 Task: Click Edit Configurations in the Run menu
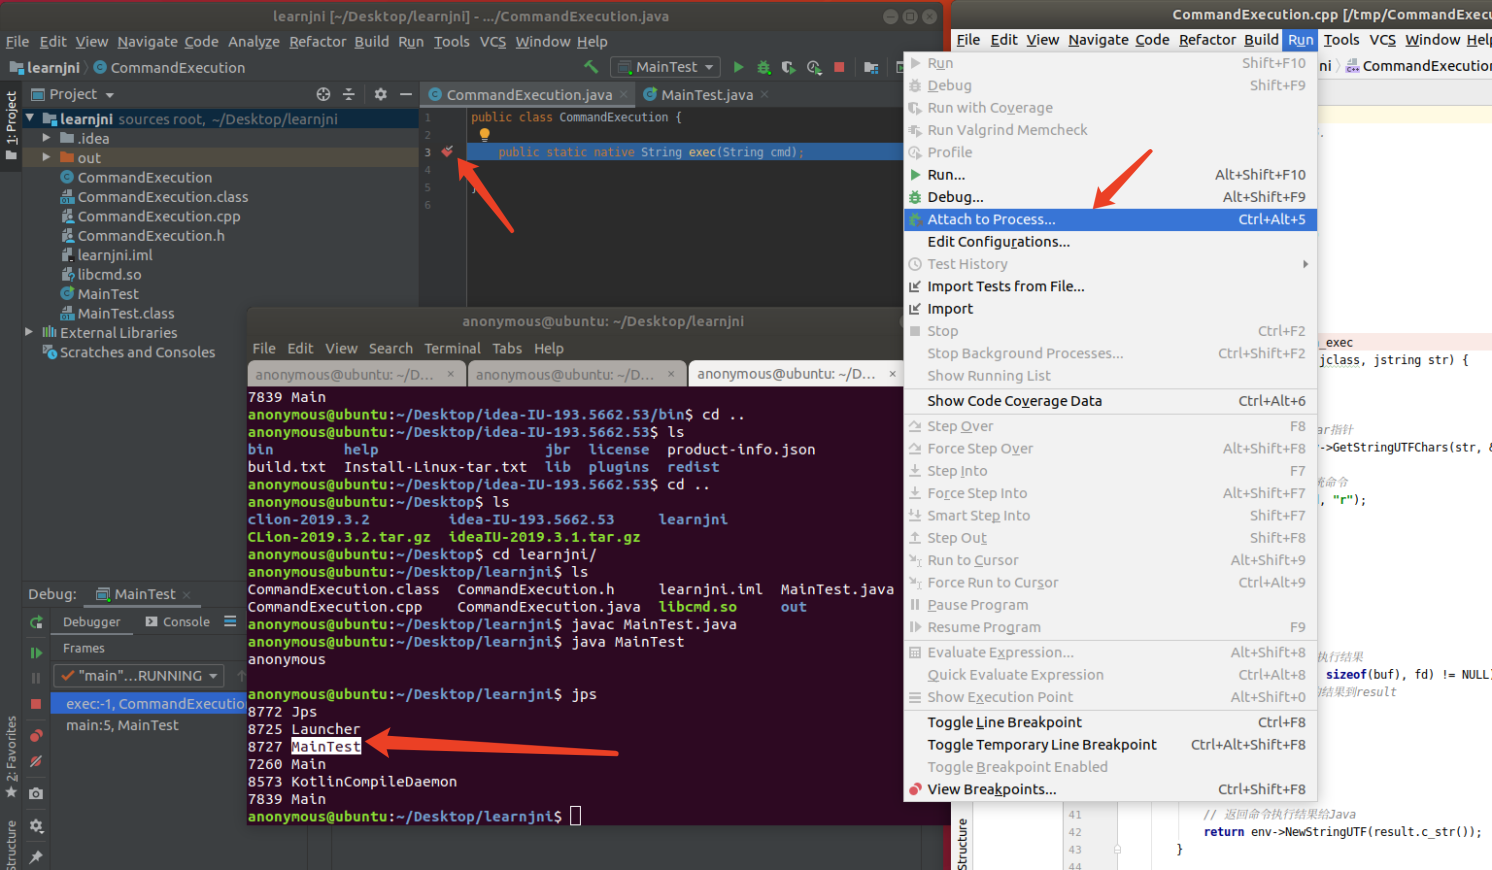coord(998,242)
